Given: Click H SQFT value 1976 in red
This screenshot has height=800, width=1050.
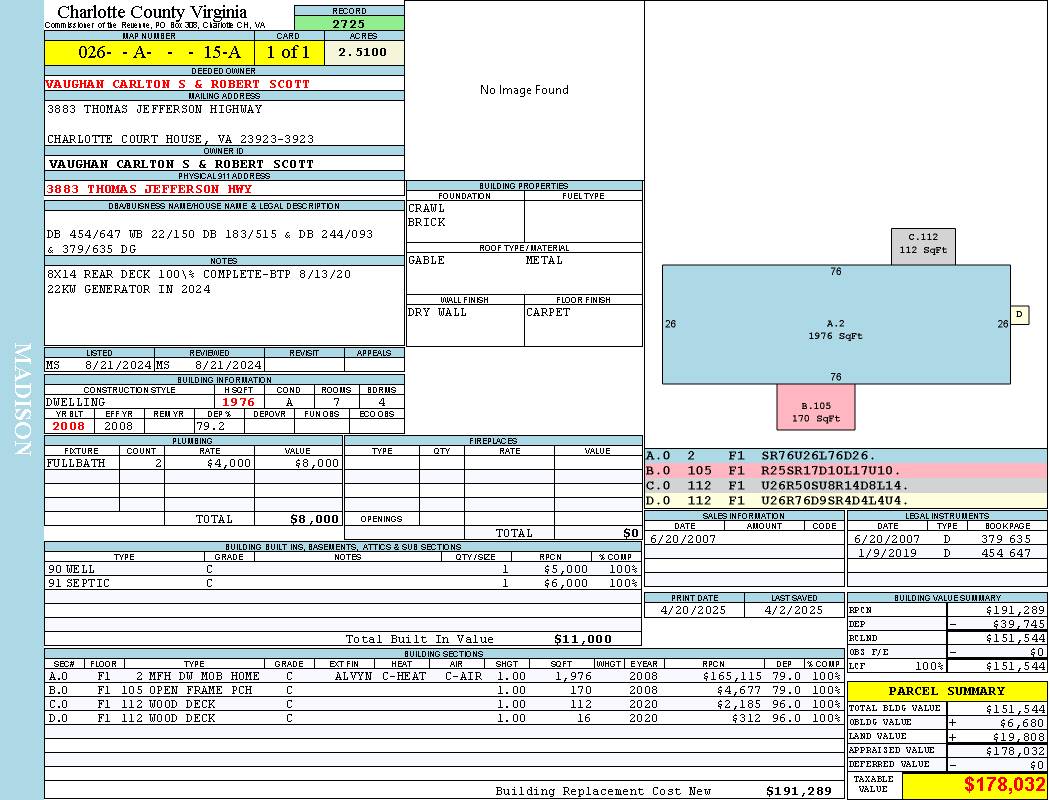Looking at the screenshot, I should [238, 402].
